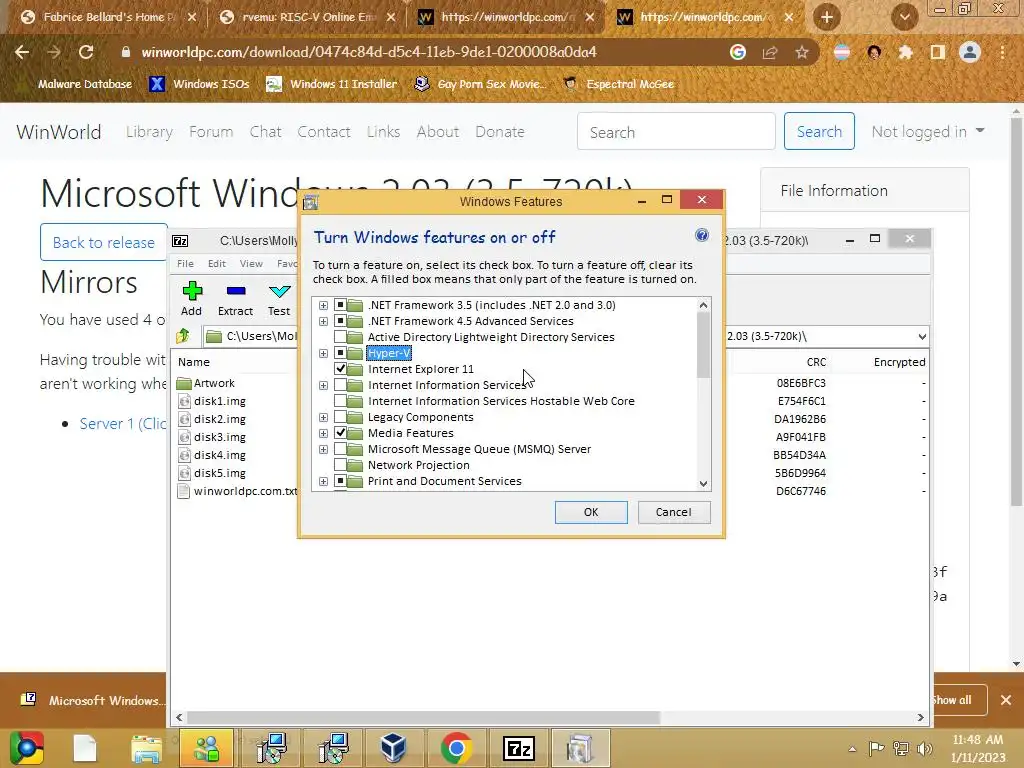The height and width of the screenshot is (768, 1024).
Task: Uncheck Internet Explorer 11
Action: click(340, 369)
